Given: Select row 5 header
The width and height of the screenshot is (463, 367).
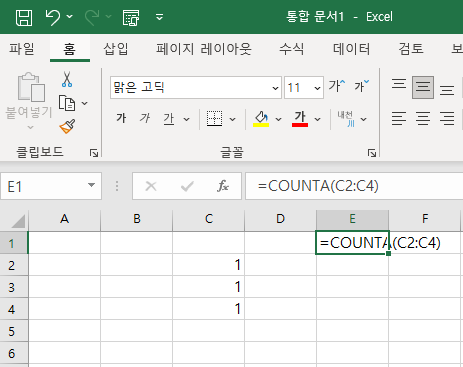Looking at the screenshot, I should (14, 331).
